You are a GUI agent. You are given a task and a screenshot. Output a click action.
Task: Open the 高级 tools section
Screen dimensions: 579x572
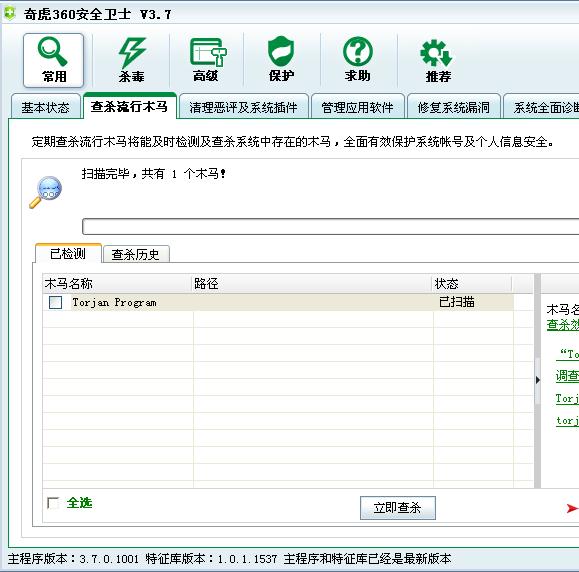[x=207, y=60]
